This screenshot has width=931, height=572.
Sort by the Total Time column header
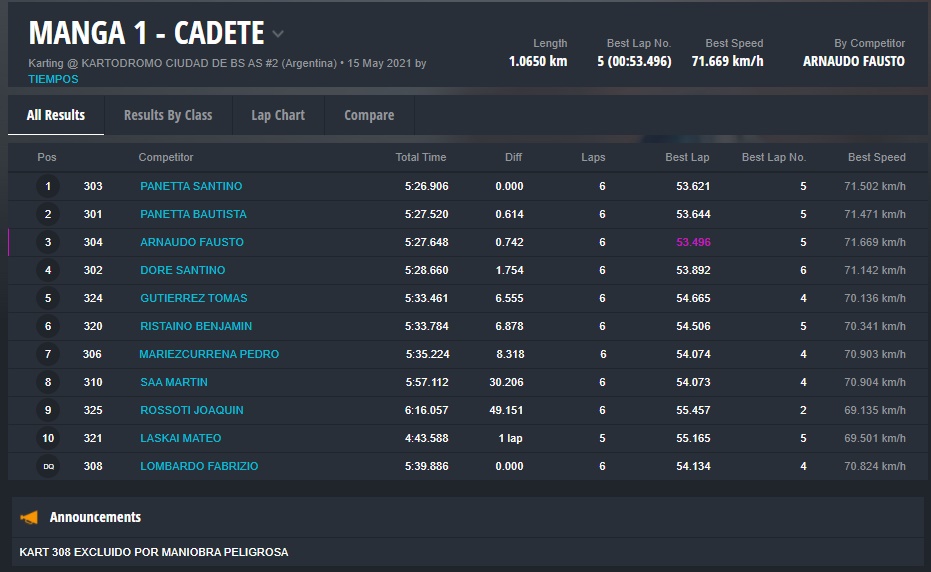[421, 157]
